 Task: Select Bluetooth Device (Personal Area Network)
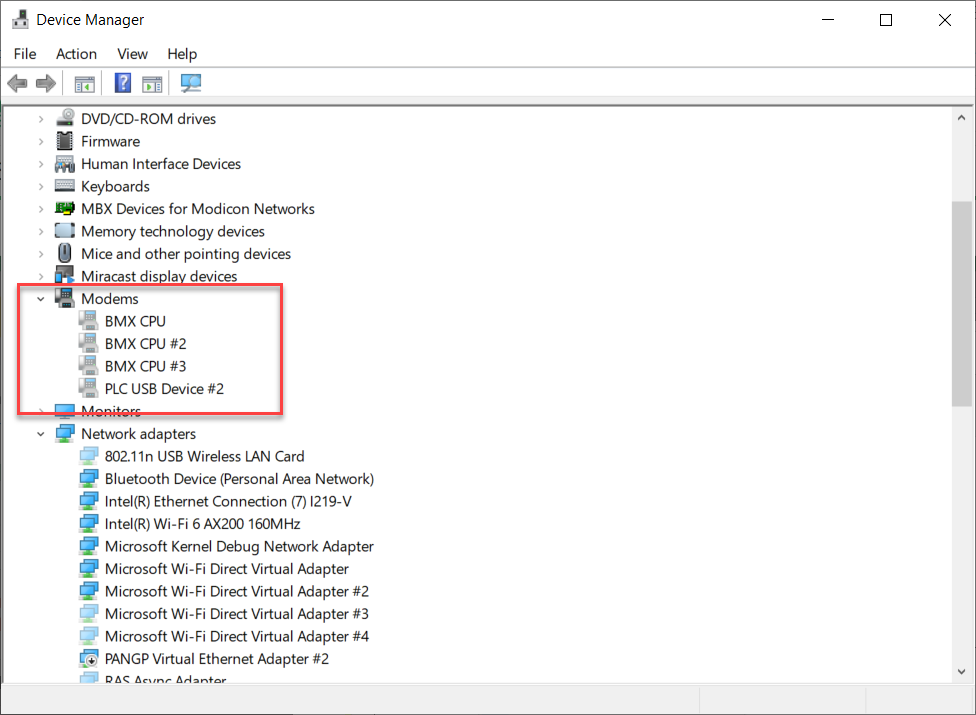coord(239,479)
